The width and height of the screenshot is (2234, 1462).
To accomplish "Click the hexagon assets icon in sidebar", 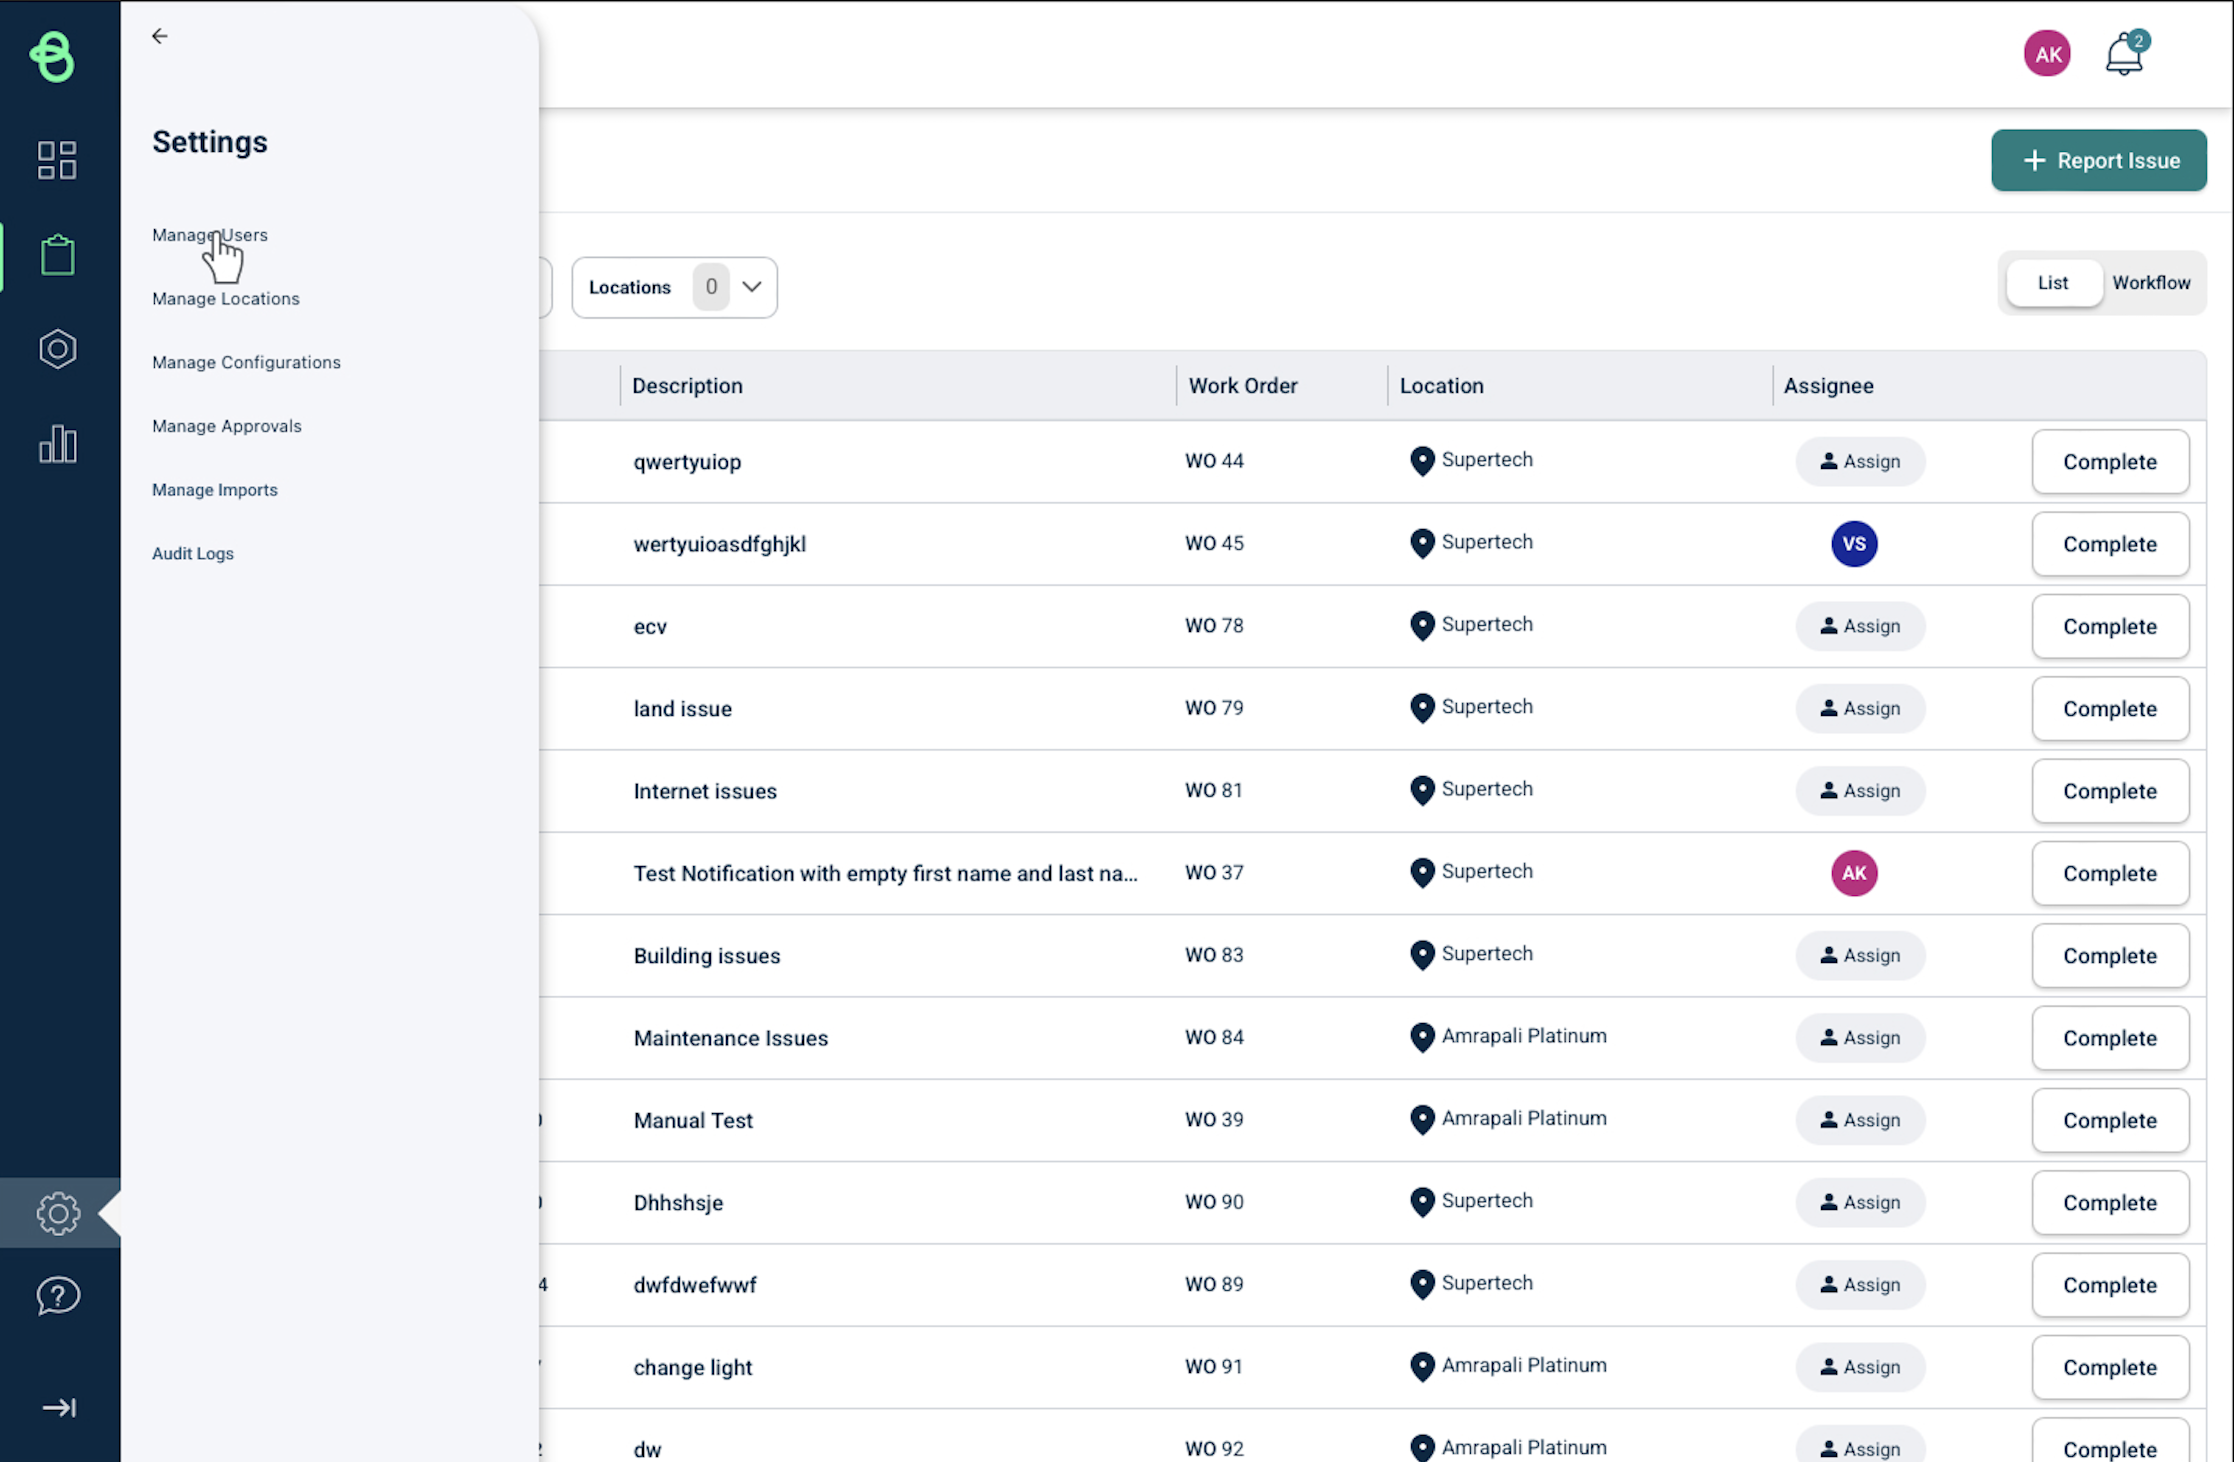I will 57,349.
